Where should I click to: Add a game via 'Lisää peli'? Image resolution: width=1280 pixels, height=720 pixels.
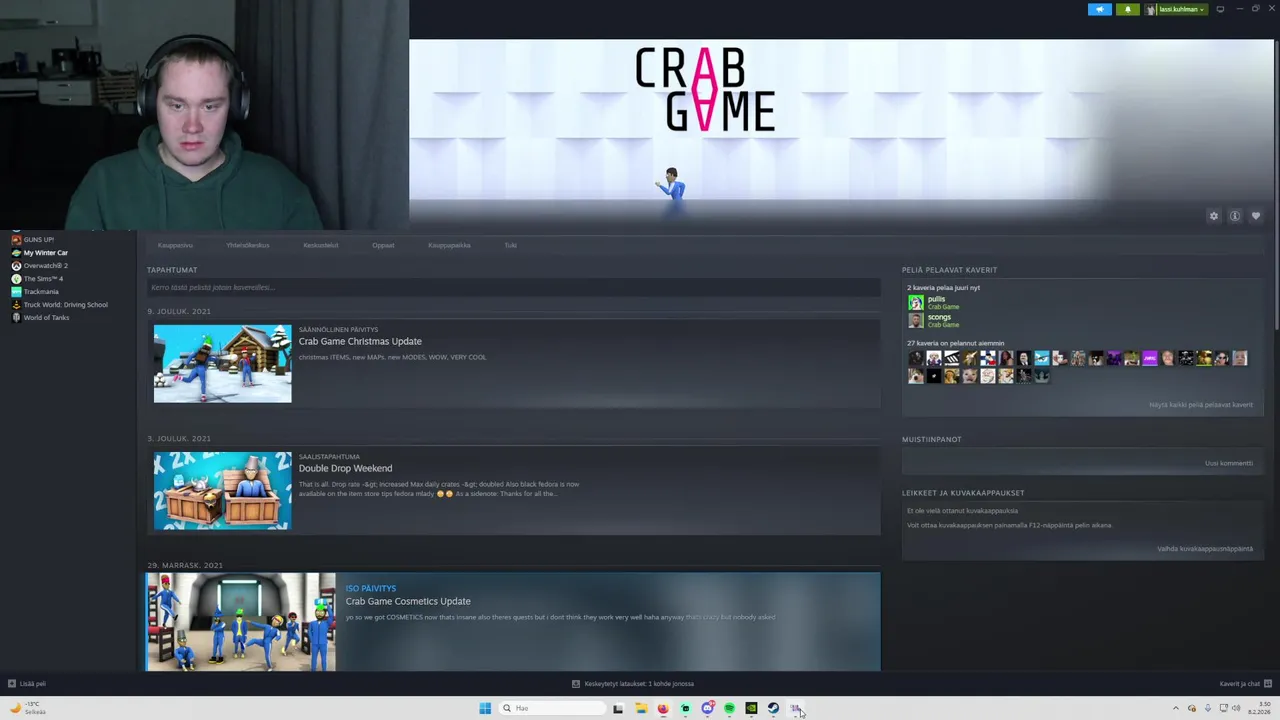(27, 684)
